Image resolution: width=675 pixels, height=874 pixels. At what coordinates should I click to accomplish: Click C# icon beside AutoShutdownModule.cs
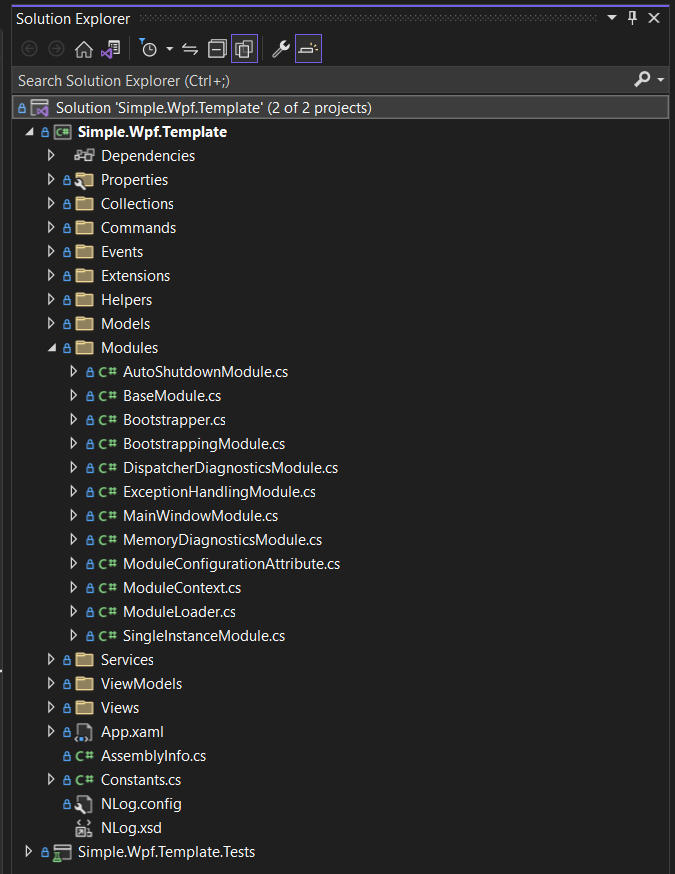click(x=108, y=372)
